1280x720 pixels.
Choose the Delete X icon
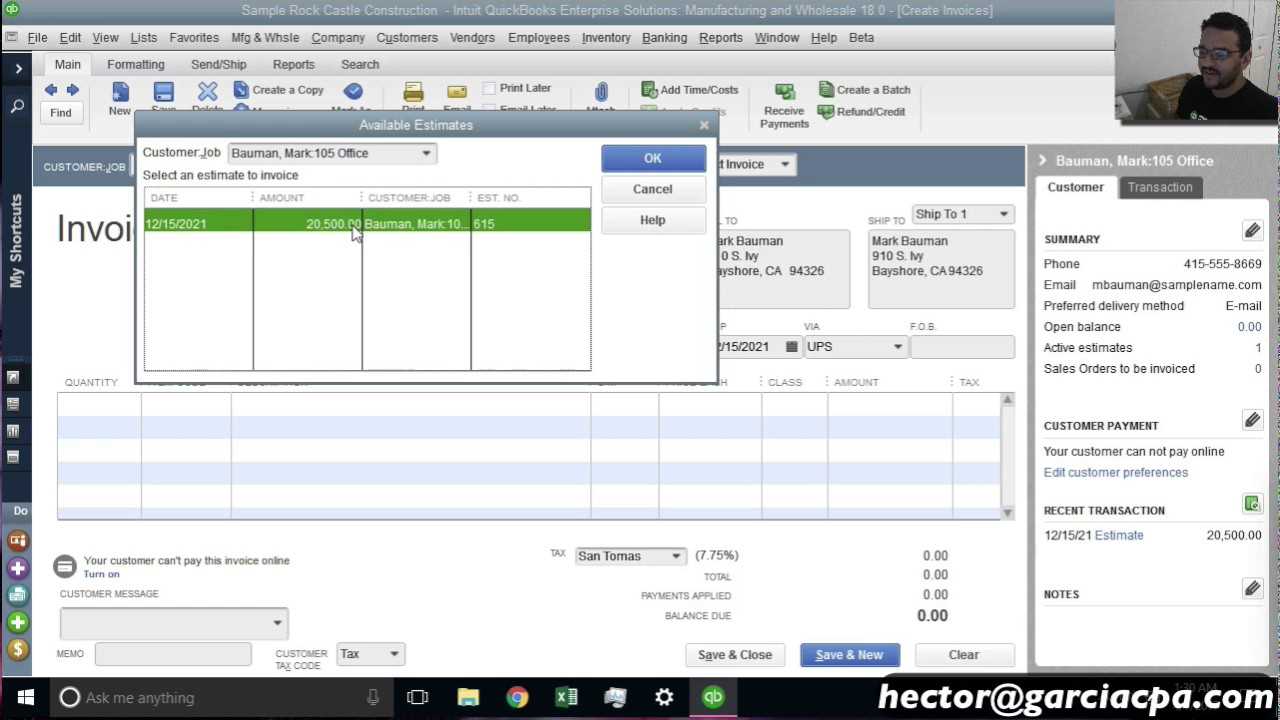(207, 92)
